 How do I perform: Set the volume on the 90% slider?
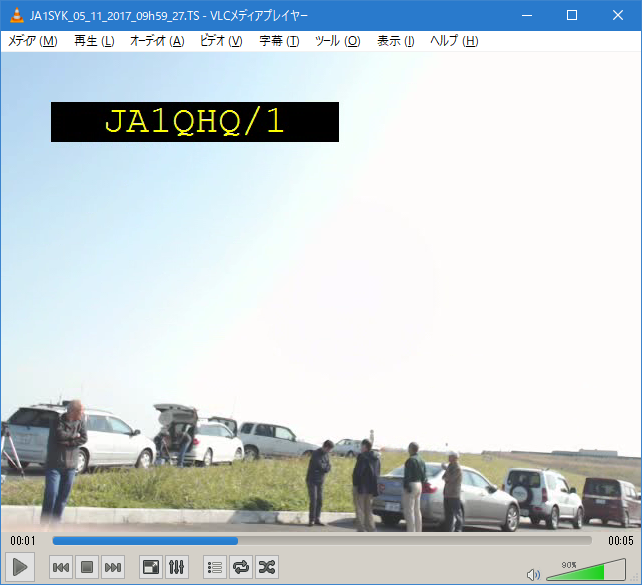coord(586,570)
